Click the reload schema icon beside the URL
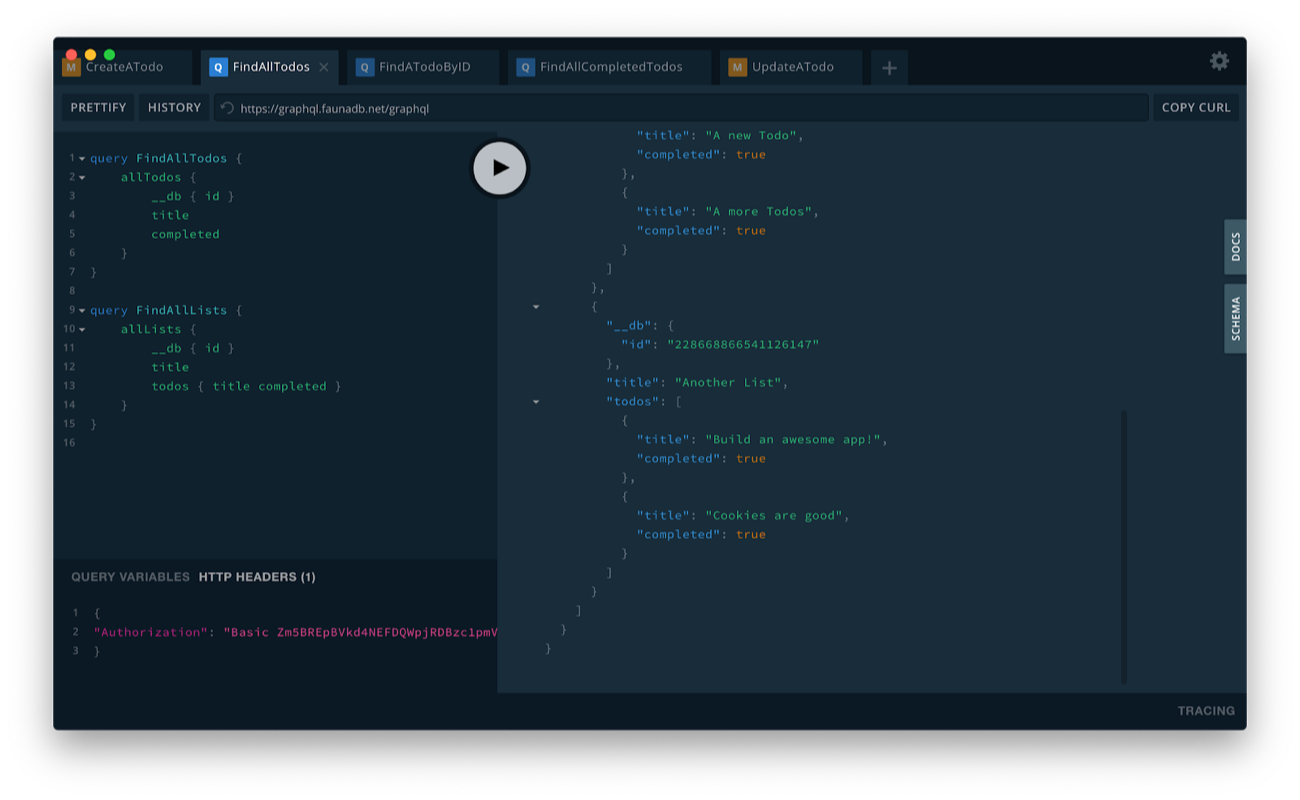Screen dimensions: 1300x800 pyautogui.click(x=227, y=108)
